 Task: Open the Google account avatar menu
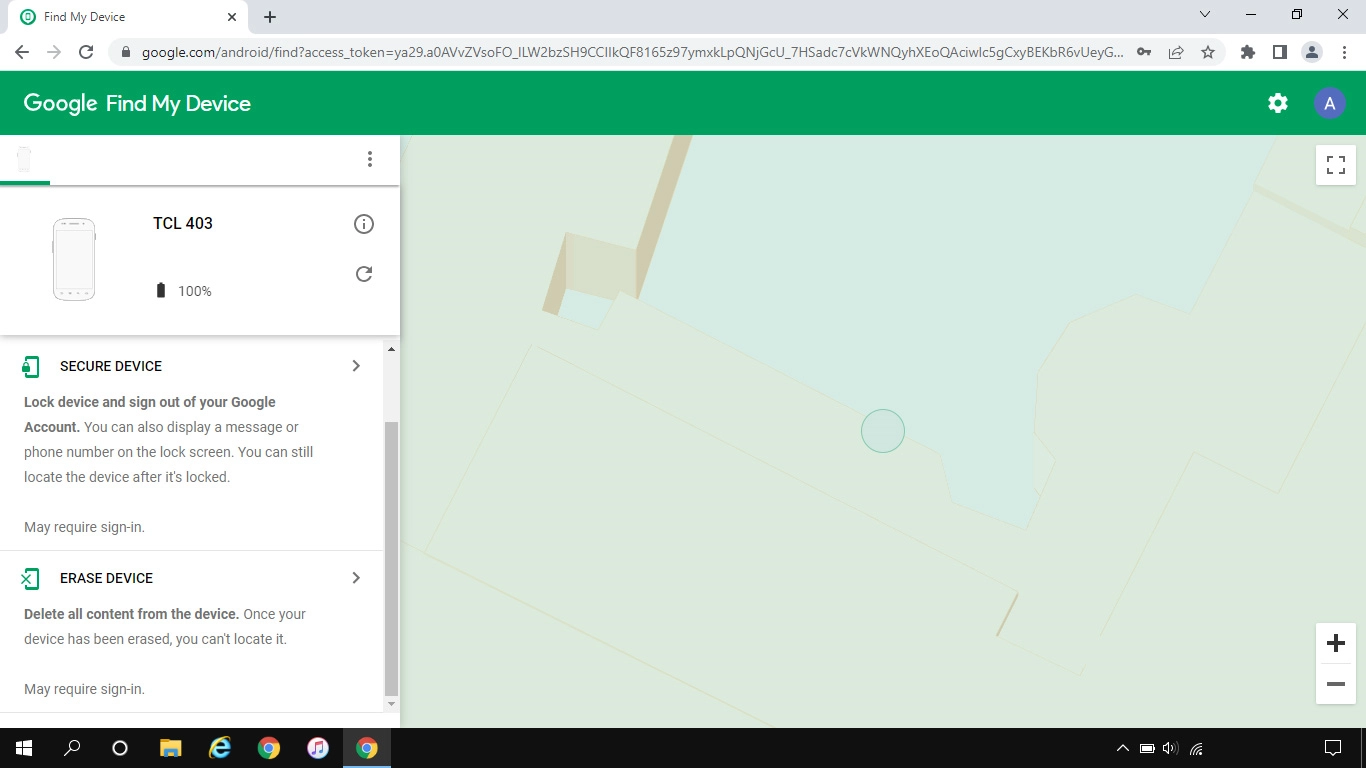(x=1329, y=102)
